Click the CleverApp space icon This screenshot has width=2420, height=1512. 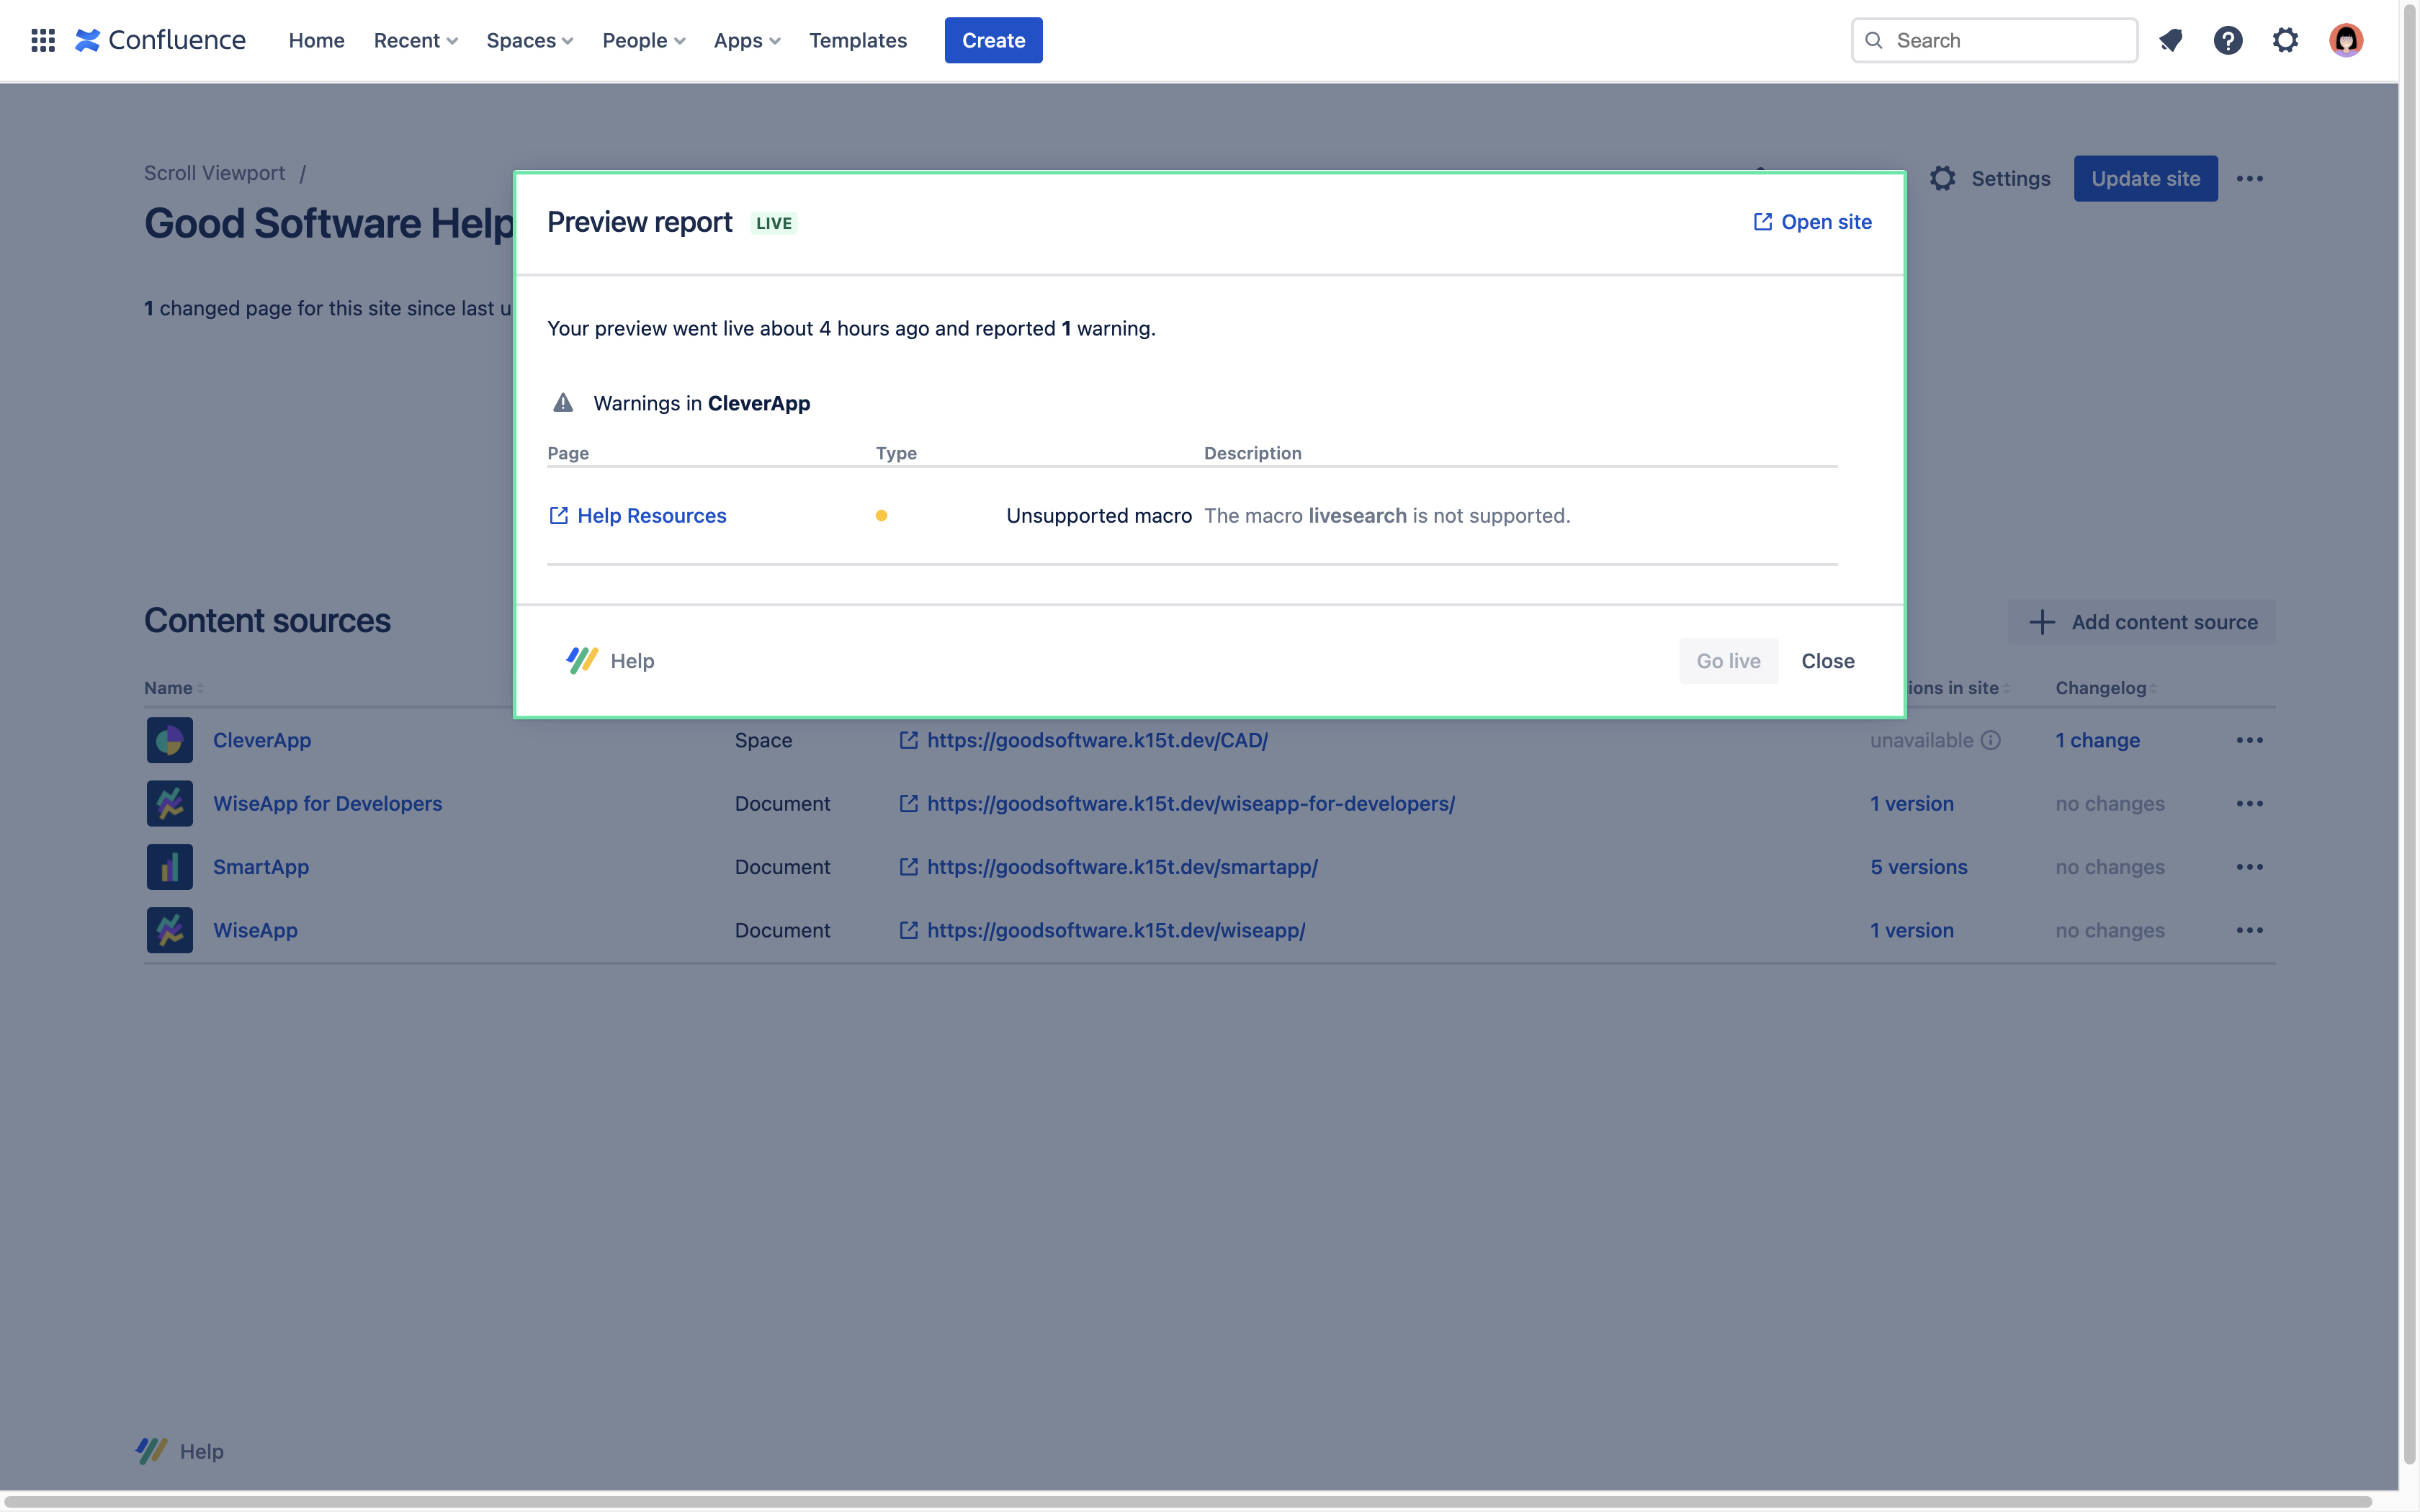click(169, 740)
